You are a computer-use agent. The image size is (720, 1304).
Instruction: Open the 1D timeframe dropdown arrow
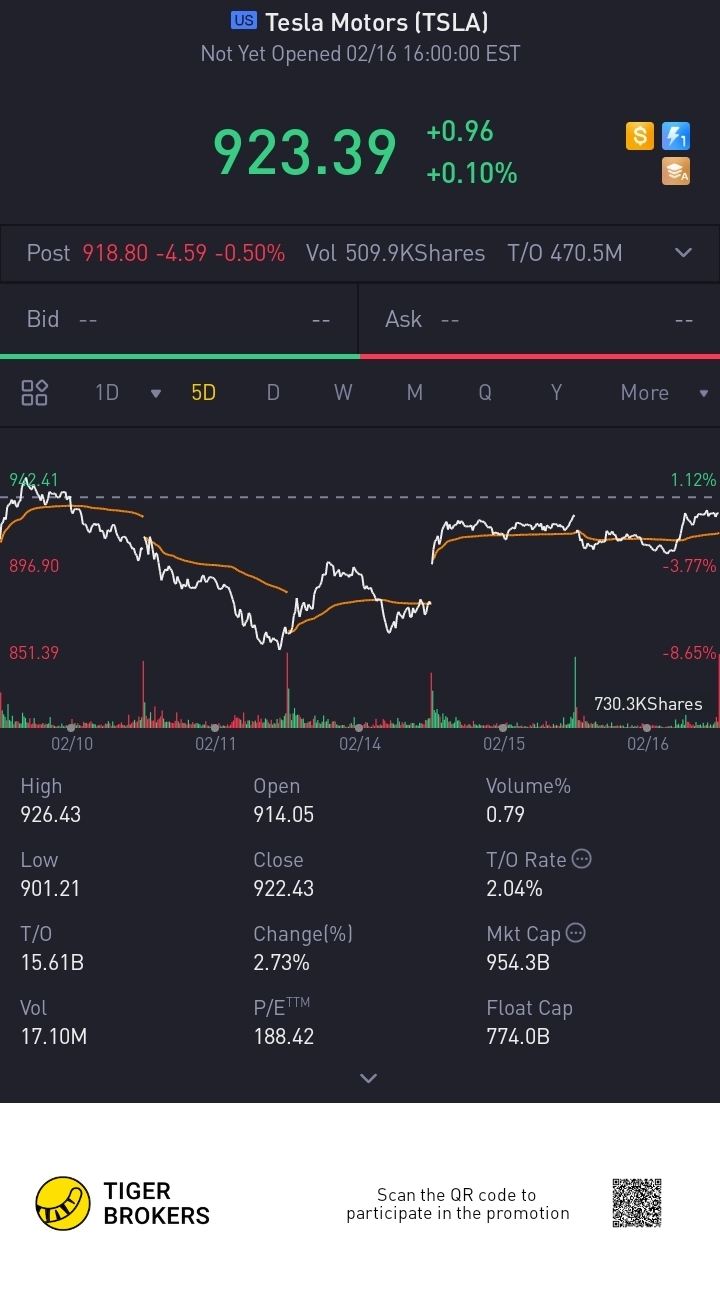pos(155,394)
